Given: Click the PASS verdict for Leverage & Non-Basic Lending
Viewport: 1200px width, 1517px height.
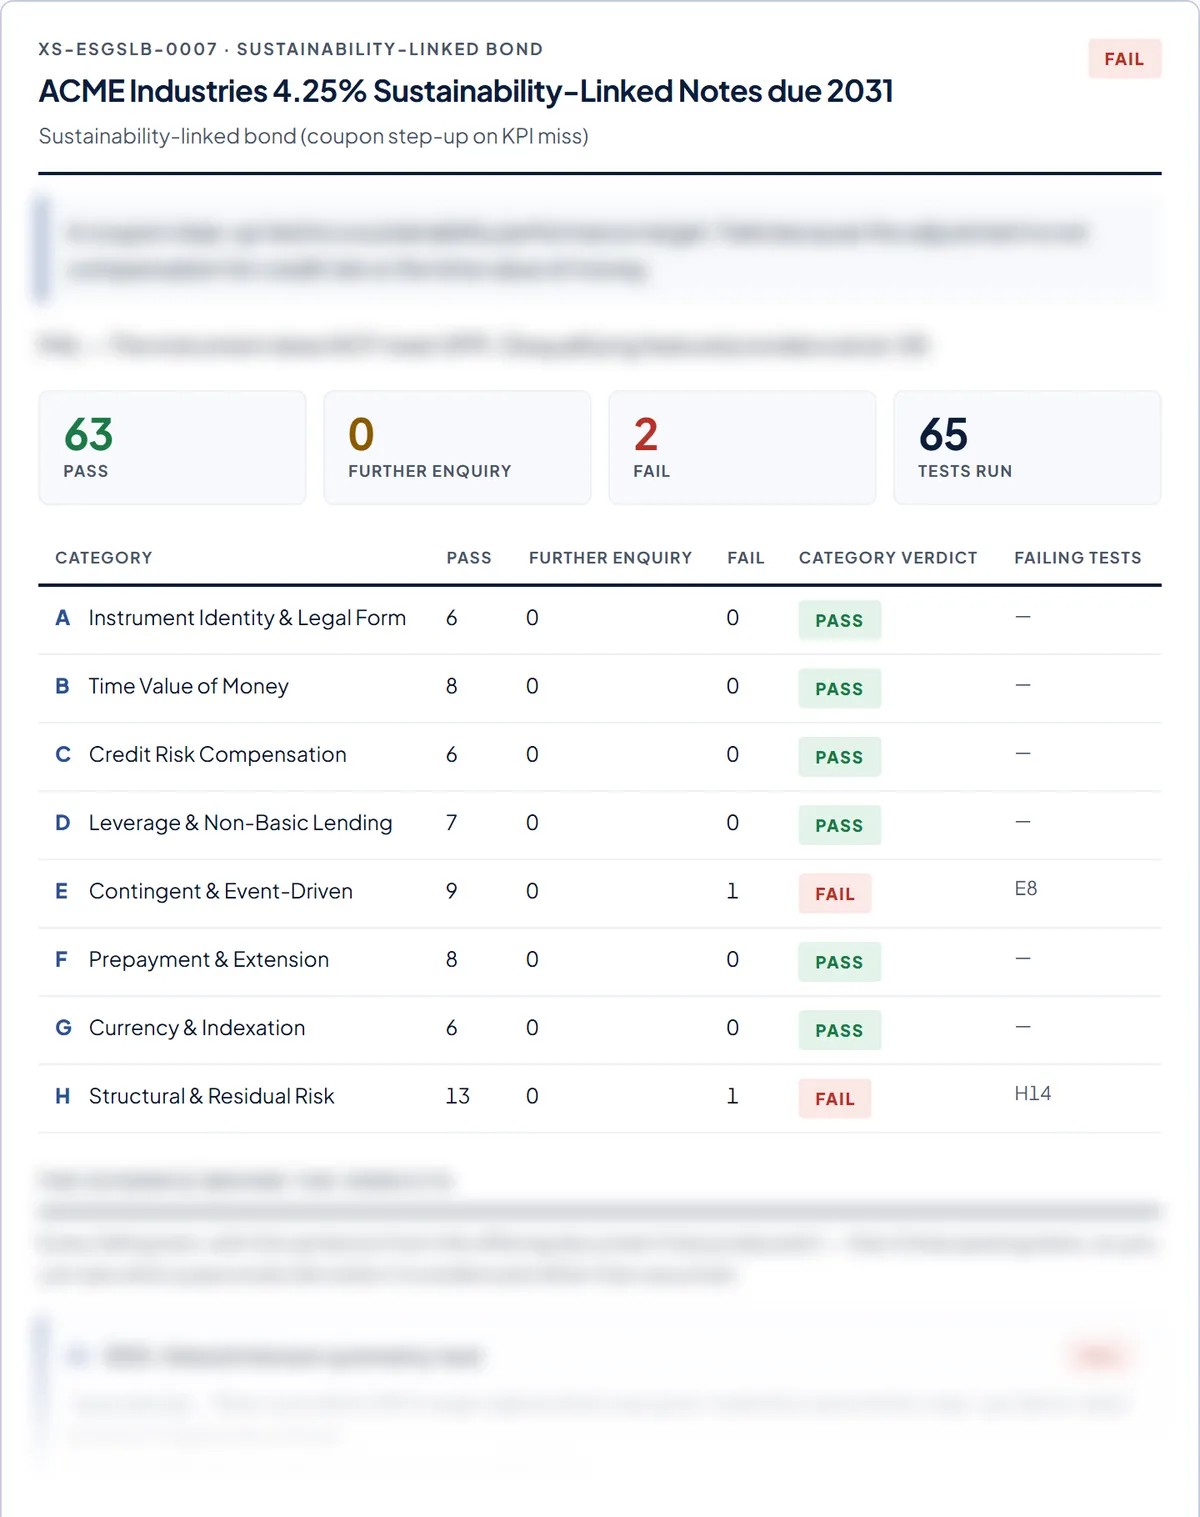Looking at the screenshot, I should [x=839, y=825].
